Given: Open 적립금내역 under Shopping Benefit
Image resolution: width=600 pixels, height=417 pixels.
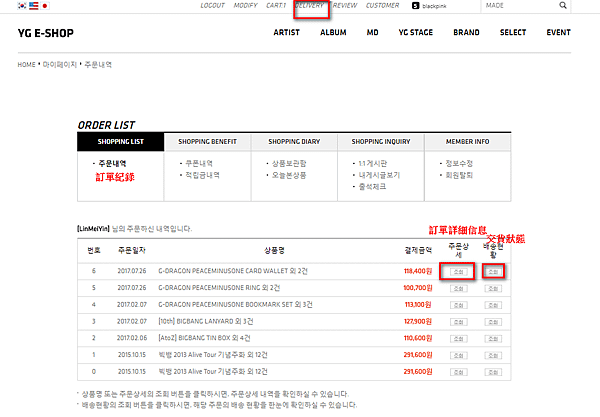Looking at the screenshot, I should (202, 175).
